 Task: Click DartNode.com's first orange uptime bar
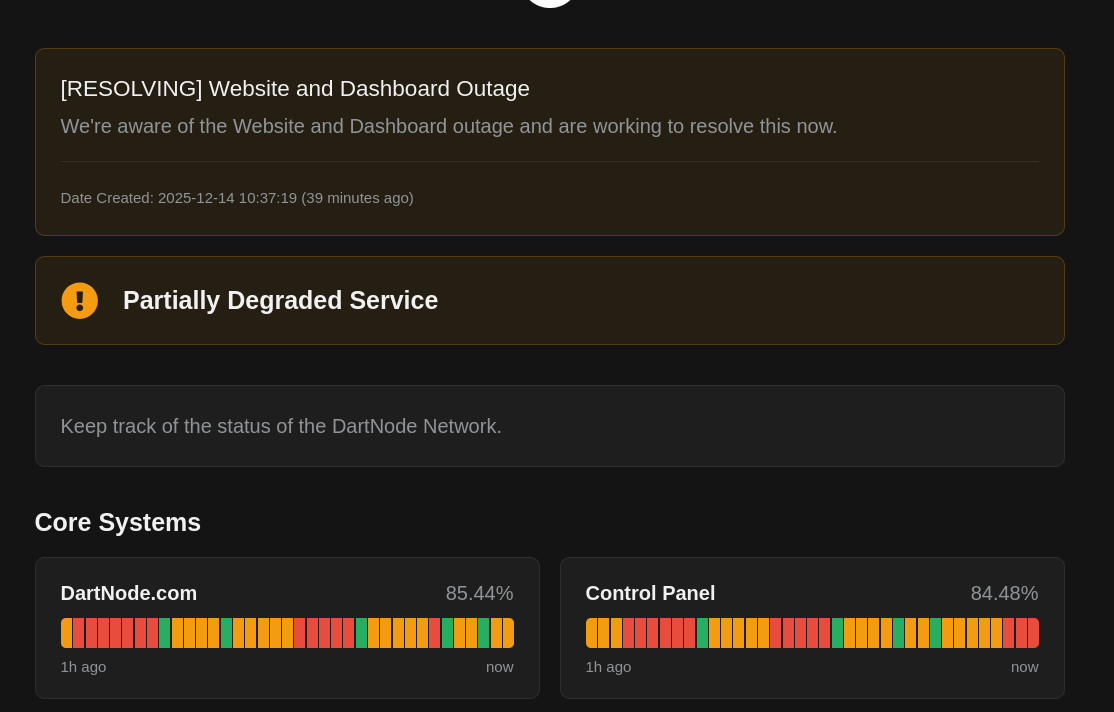[x=66, y=633]
